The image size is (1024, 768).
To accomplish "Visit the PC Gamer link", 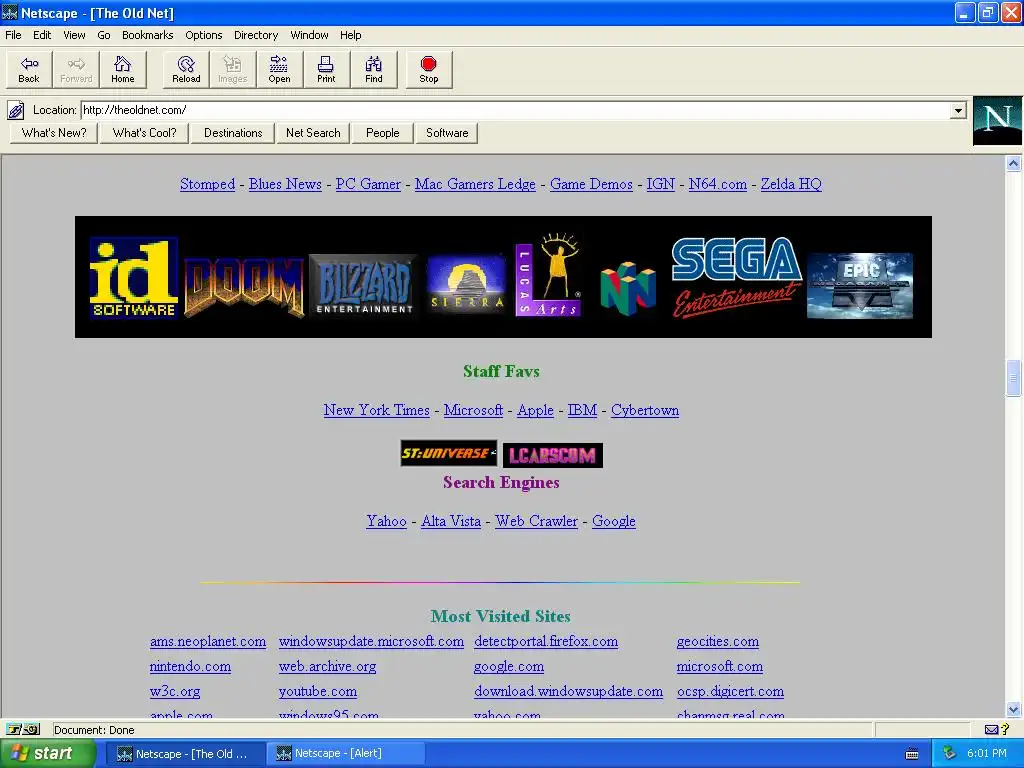I will click(368, 184).
